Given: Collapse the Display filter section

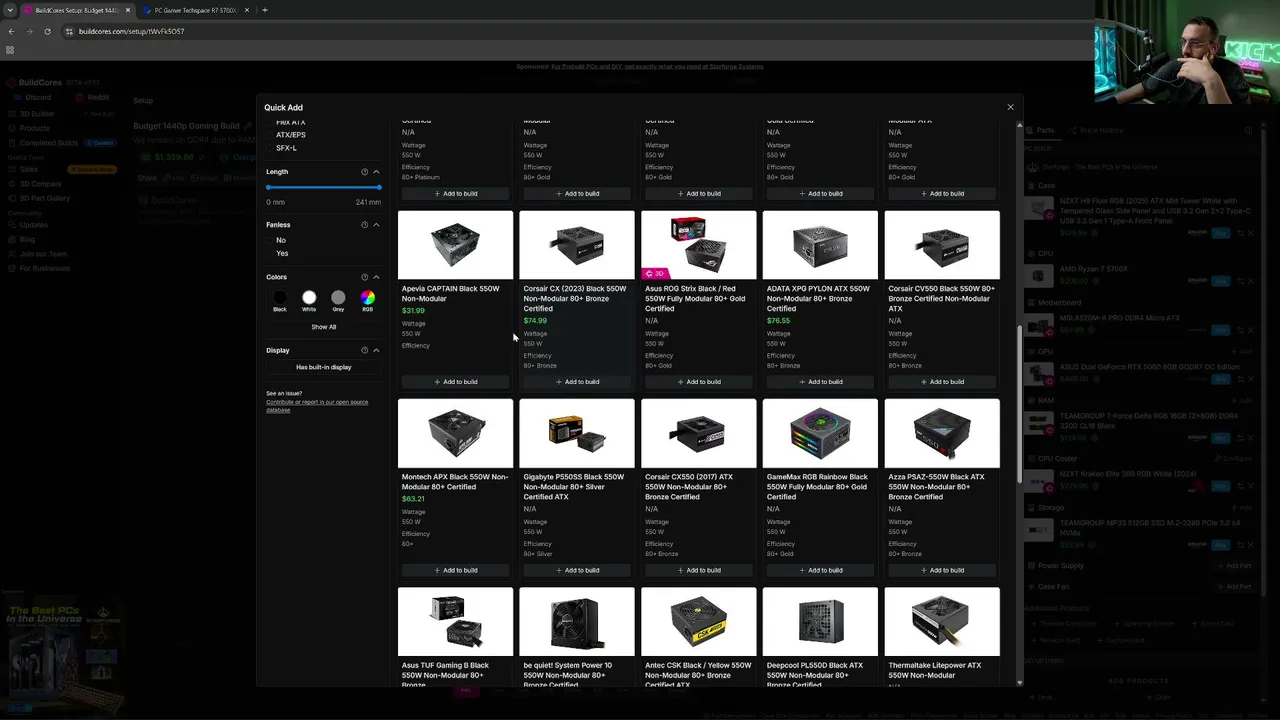Looking at the screenshot, I should (376, 350).
